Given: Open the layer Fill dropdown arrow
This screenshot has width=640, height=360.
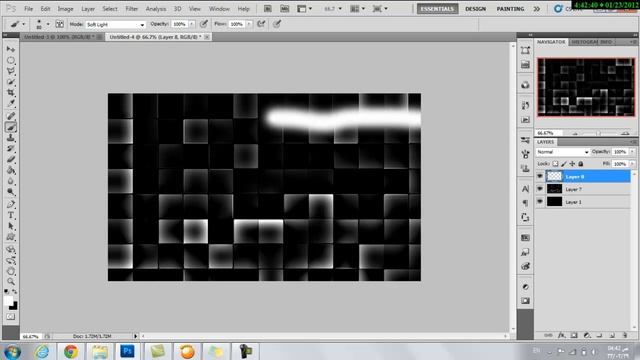Looking at the screenshot, I should [632, 164].
